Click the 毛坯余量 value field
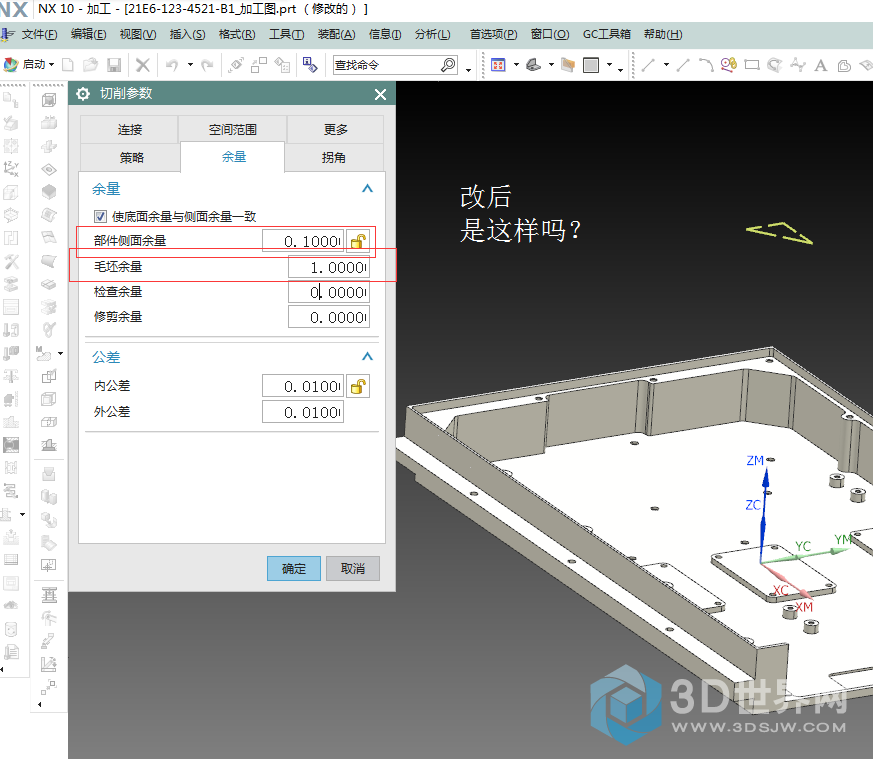The width and height of the screenshot is (873, 759). coord(328,267)
